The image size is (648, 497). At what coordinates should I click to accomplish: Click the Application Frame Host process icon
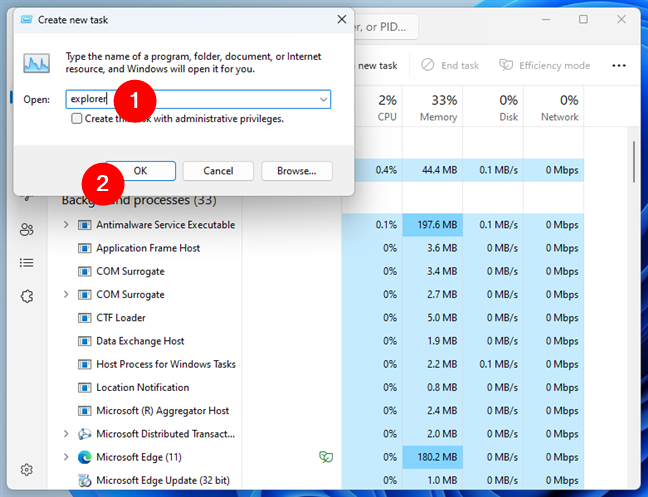[x=85, y=248]
